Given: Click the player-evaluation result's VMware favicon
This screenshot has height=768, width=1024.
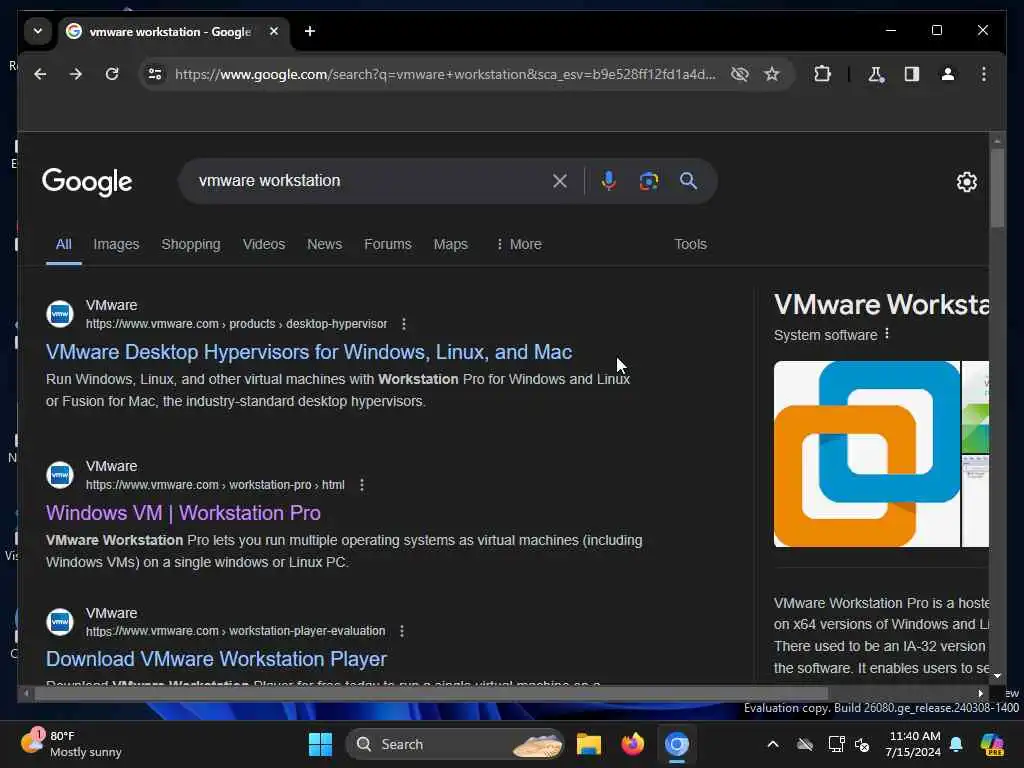Looking at the screenshot, I should point(59,622).
